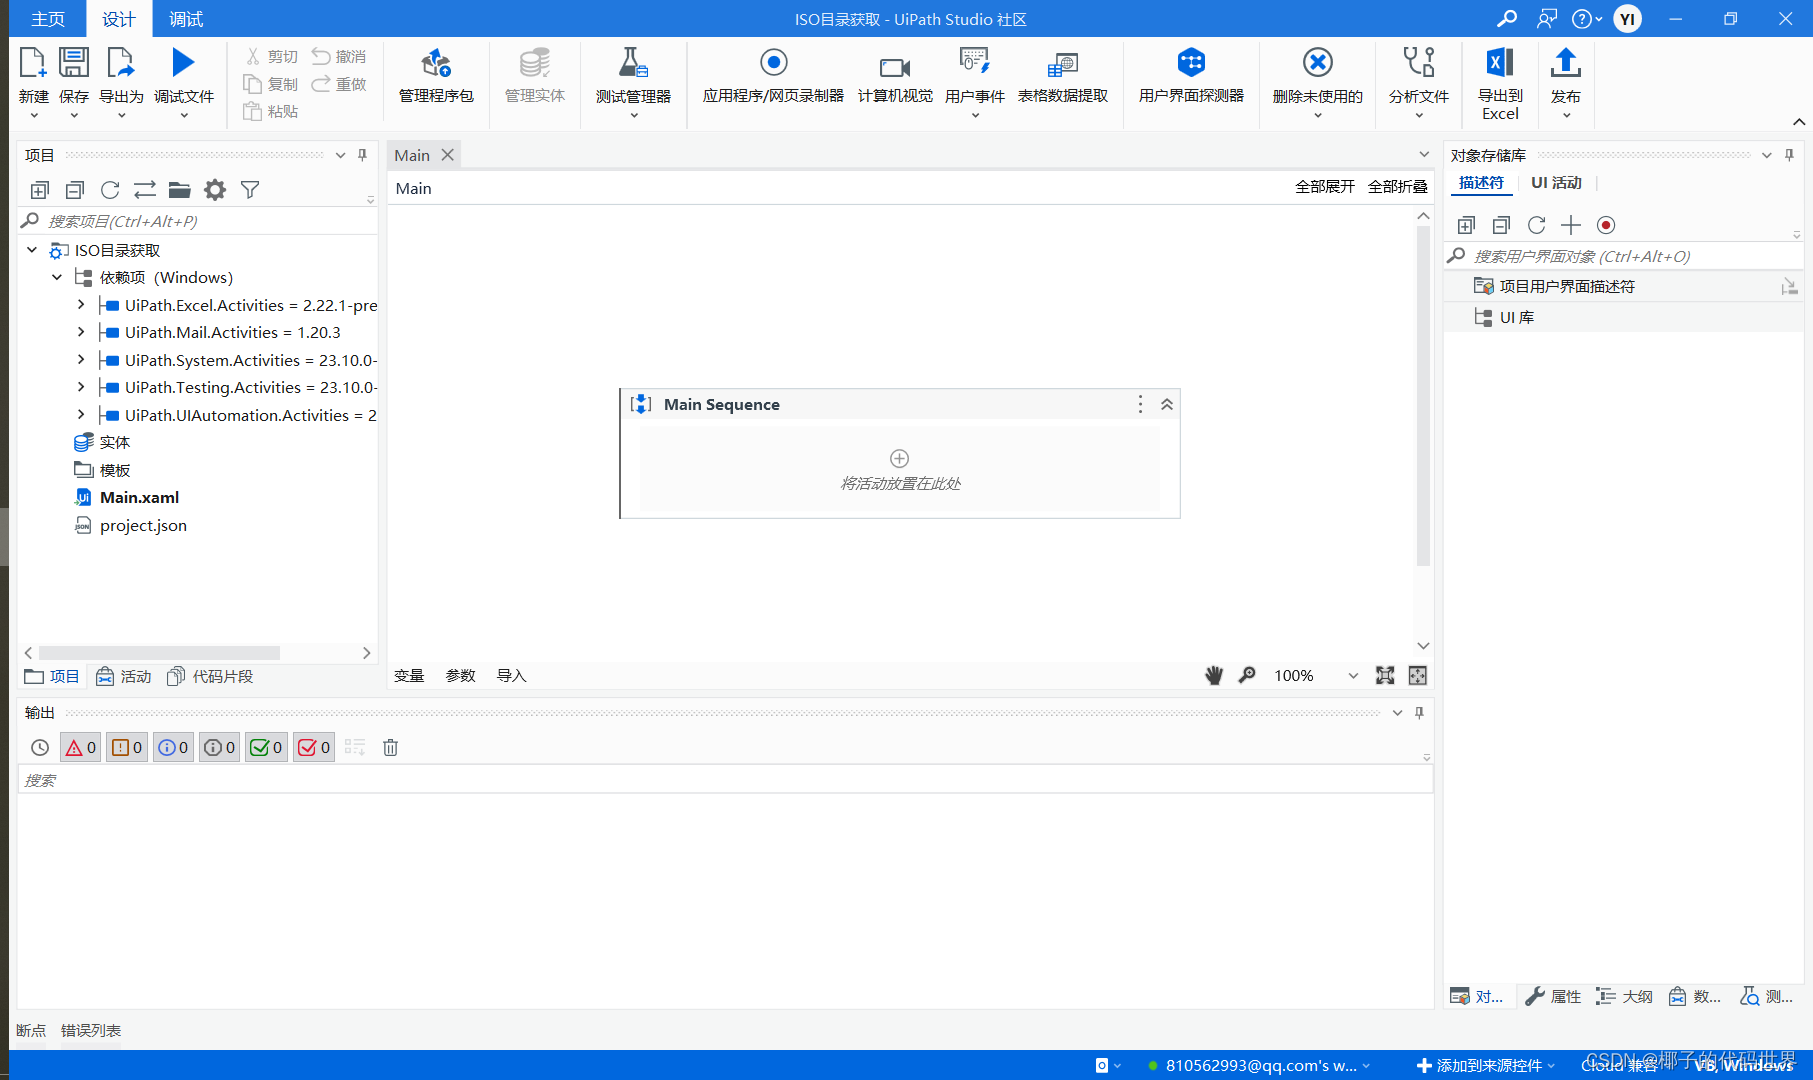1813x1080 pixels.
Task: Open Computer Vision (计算机视觉) tool
Action: coord(895,75)
